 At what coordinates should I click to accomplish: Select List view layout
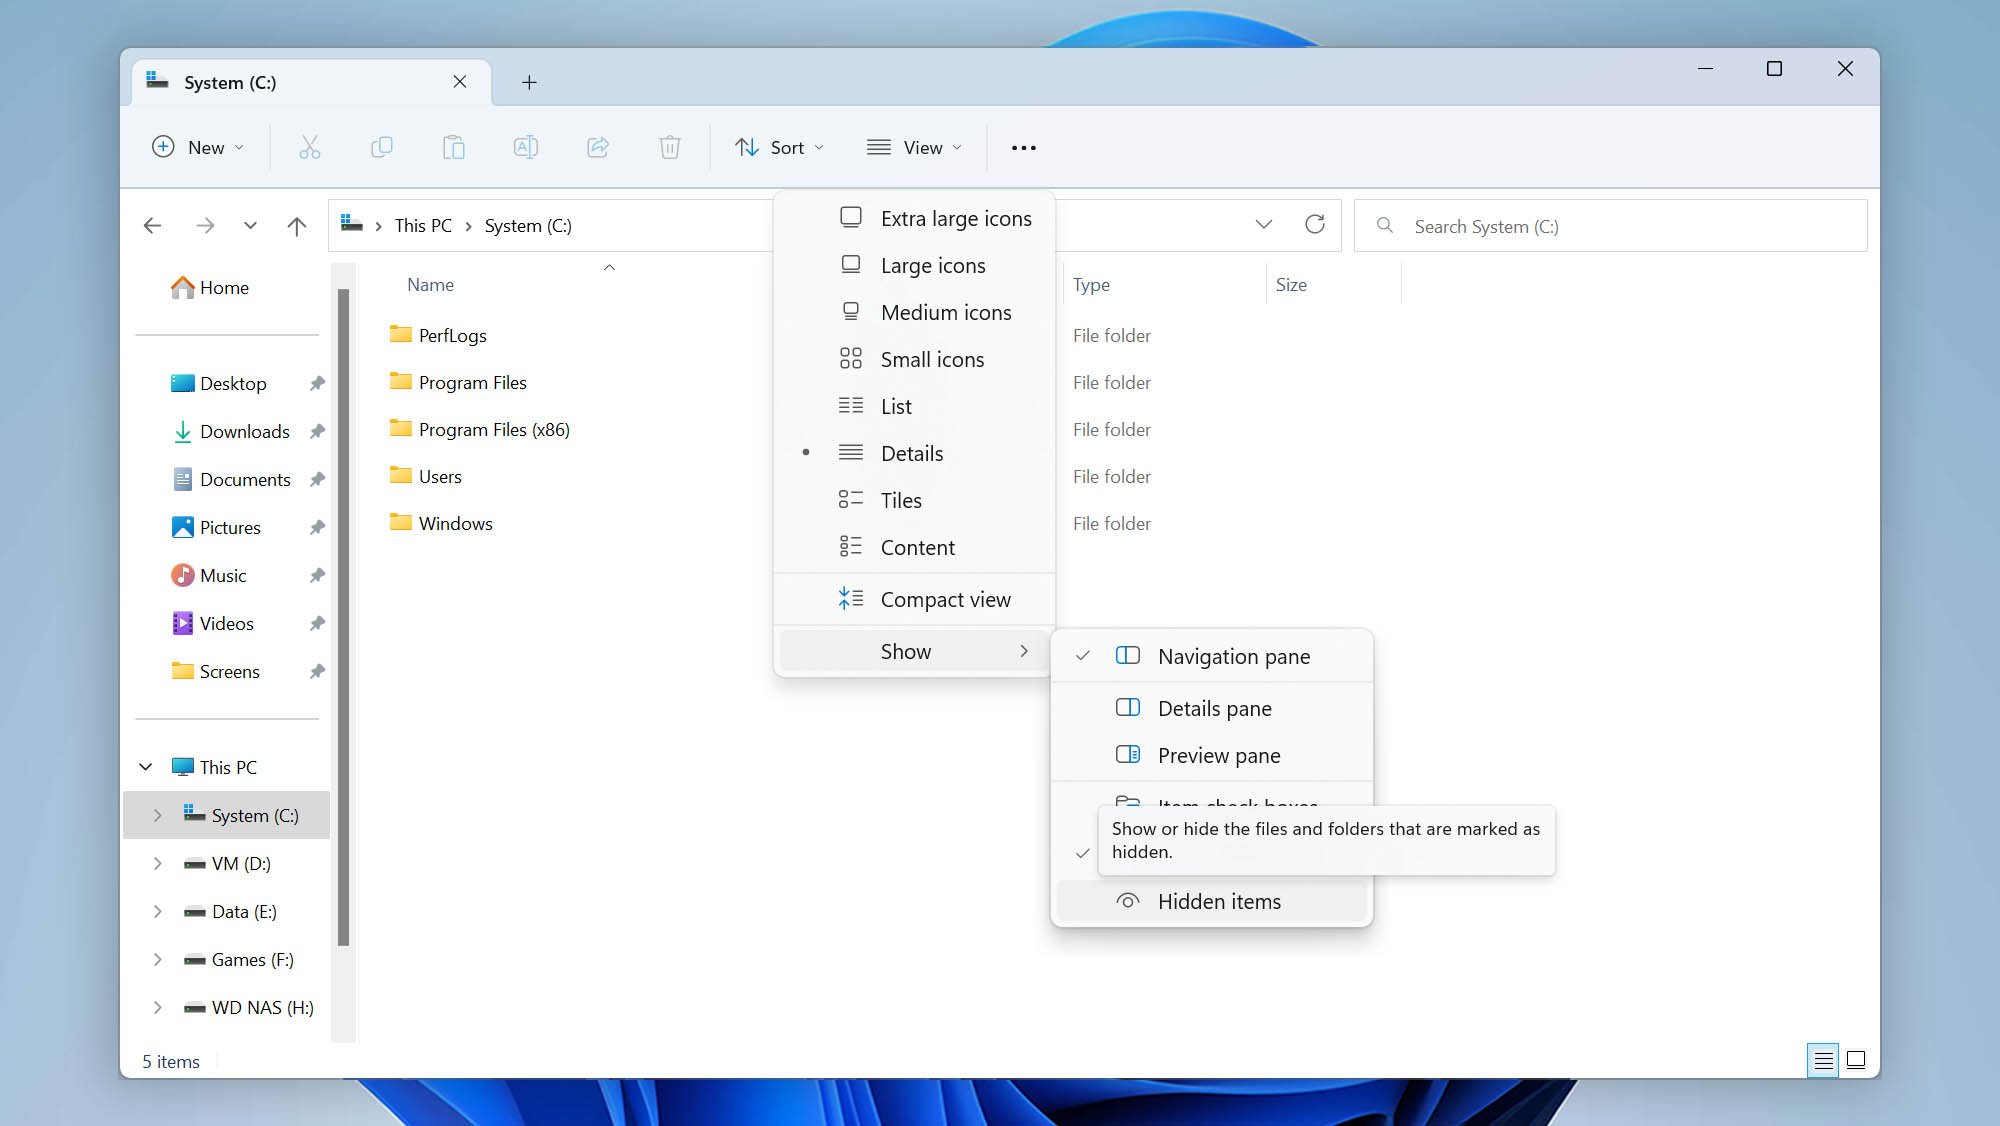pyautogui.click(x=915, y=407)
